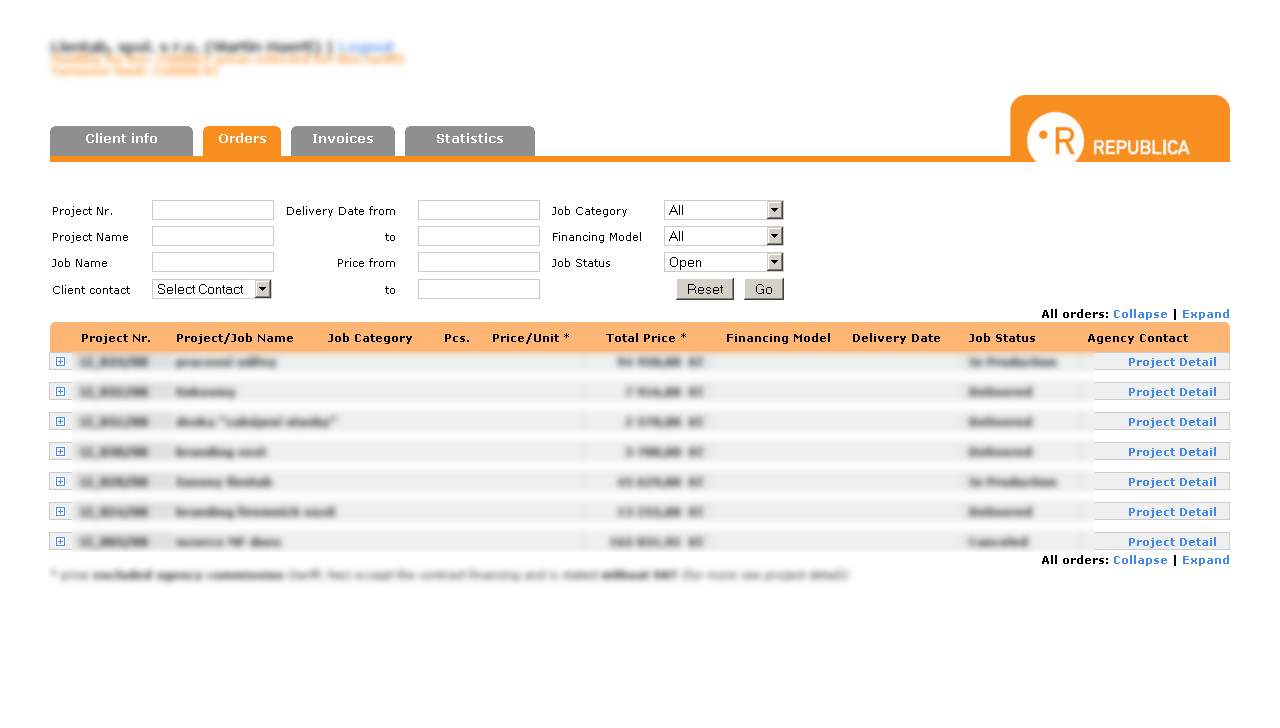1280x728 pixels.
Task: Click the Delivery Date from field
Action: 479,211
